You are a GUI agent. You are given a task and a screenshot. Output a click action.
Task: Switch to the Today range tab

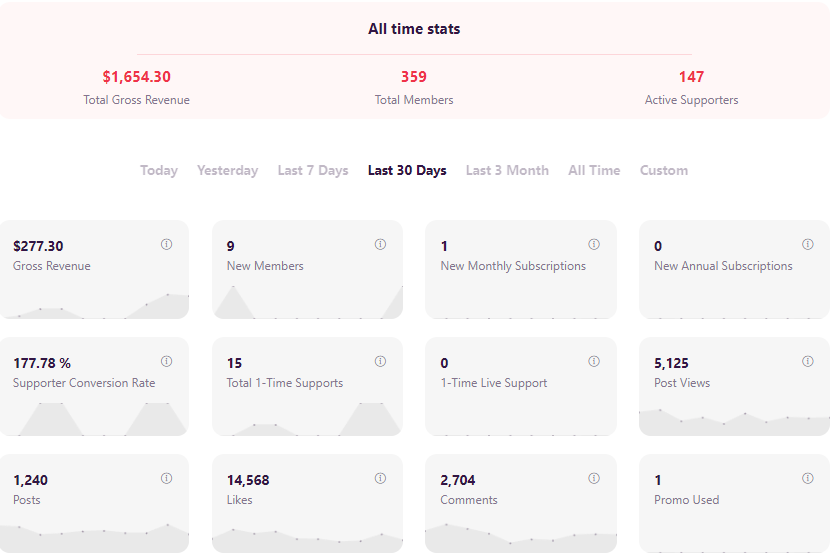pyautogui.click(x=159, y=170)
